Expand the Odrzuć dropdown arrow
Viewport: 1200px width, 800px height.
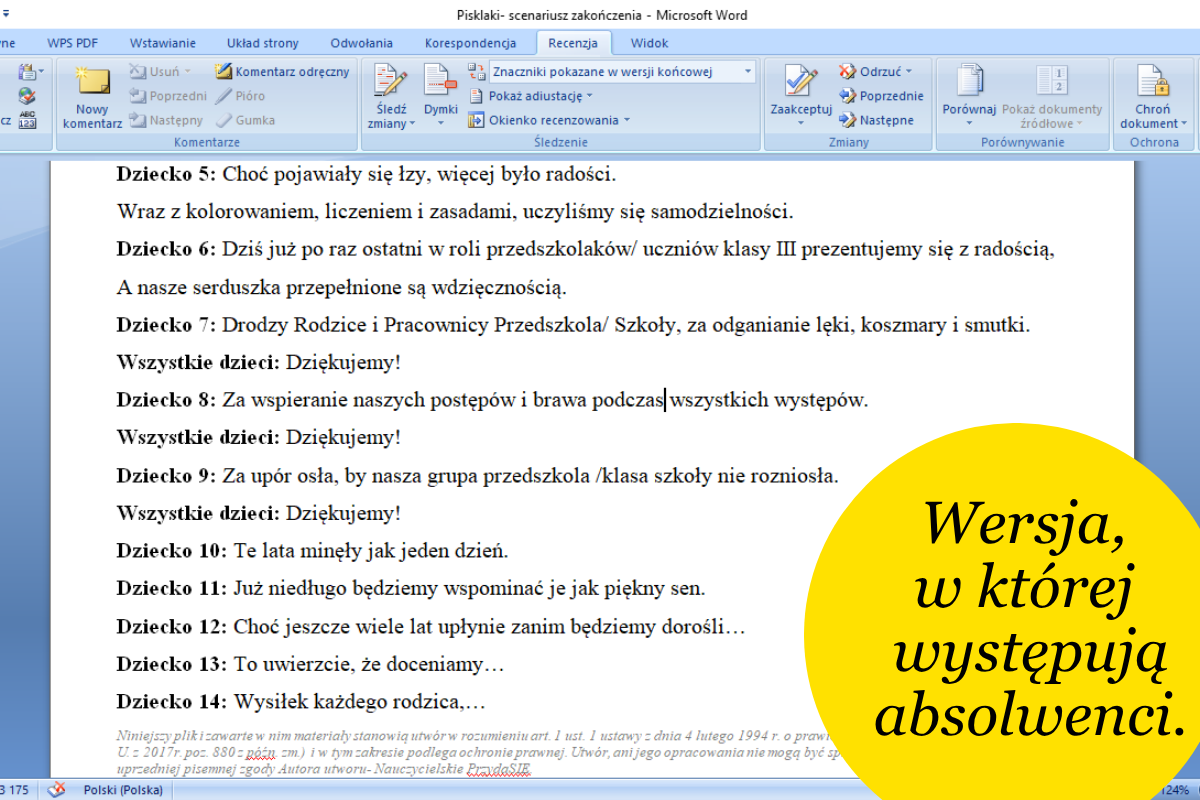909,72
